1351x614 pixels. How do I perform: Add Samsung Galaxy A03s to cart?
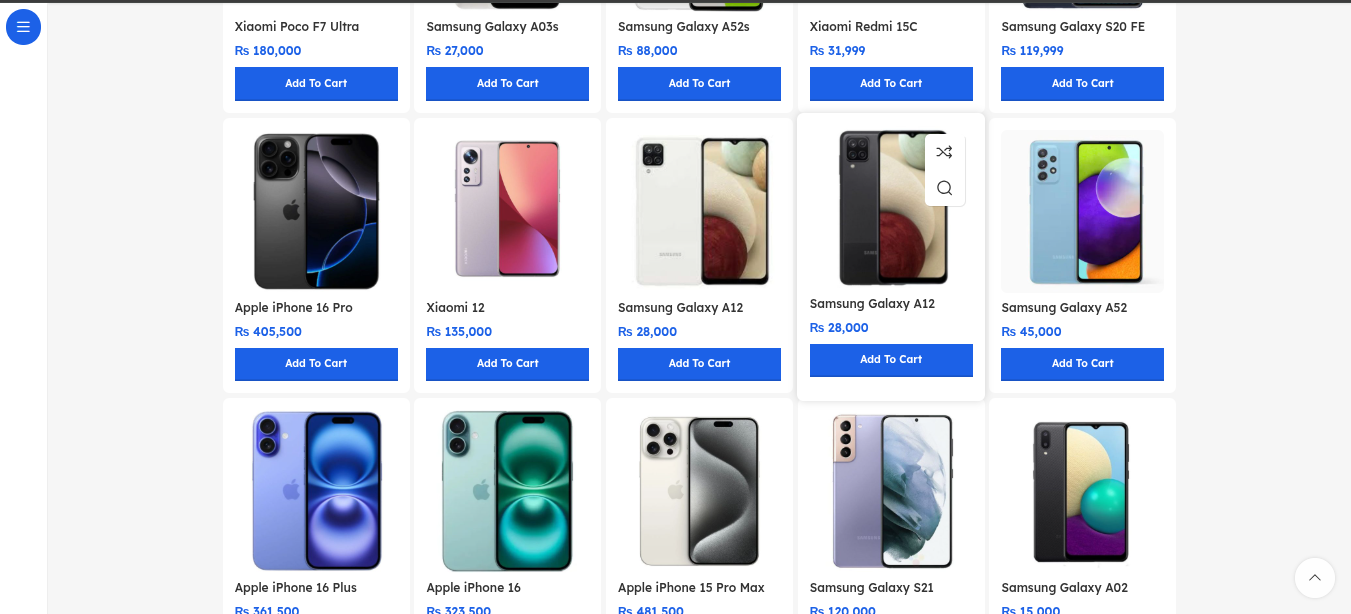coord(507,84)
